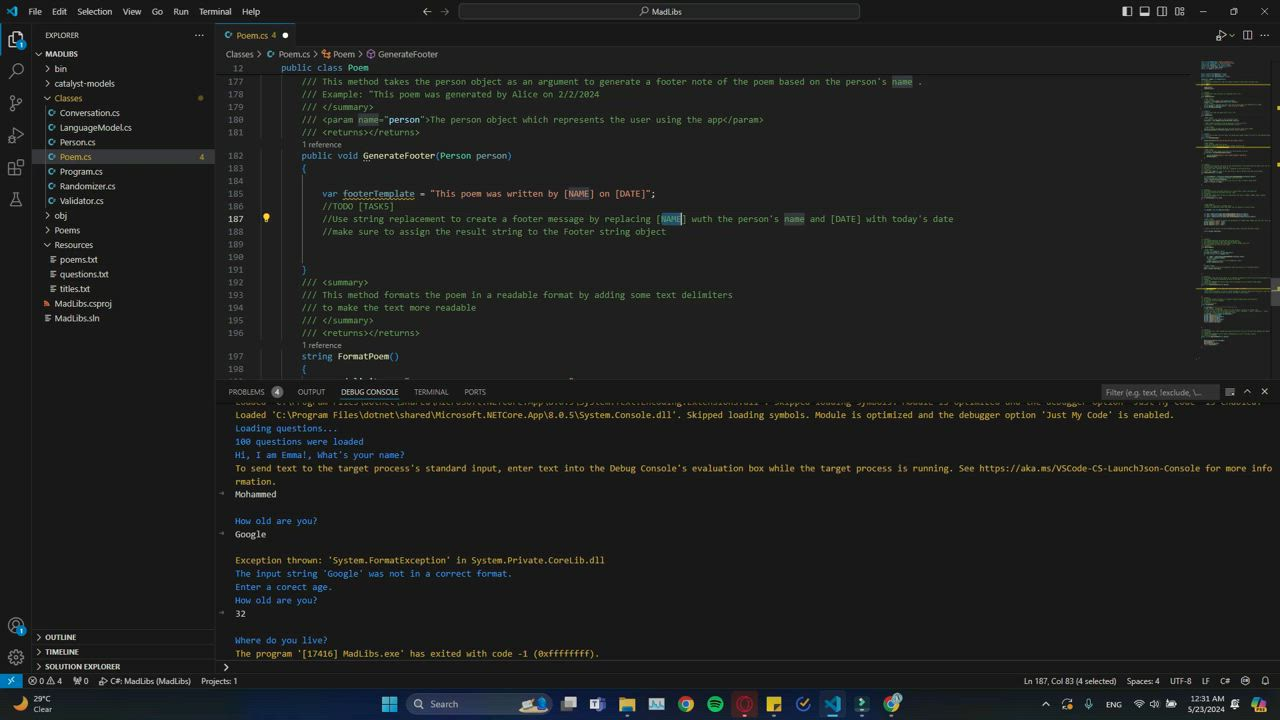Toggle the secondary side bar visibility
The image size is (1280, 720).
[x=1162, y=12]
